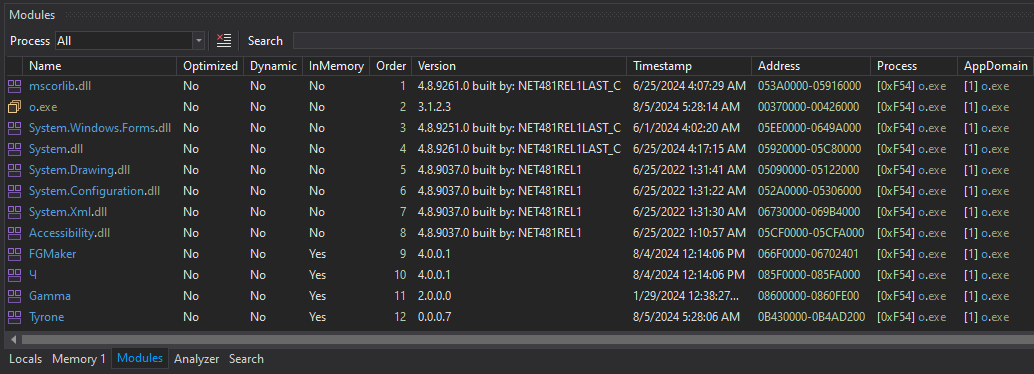Viewport: 1034px width, 374px height.
Task: Click the InMemory Yes cell for FGMaker
Action: pos(317,254)
